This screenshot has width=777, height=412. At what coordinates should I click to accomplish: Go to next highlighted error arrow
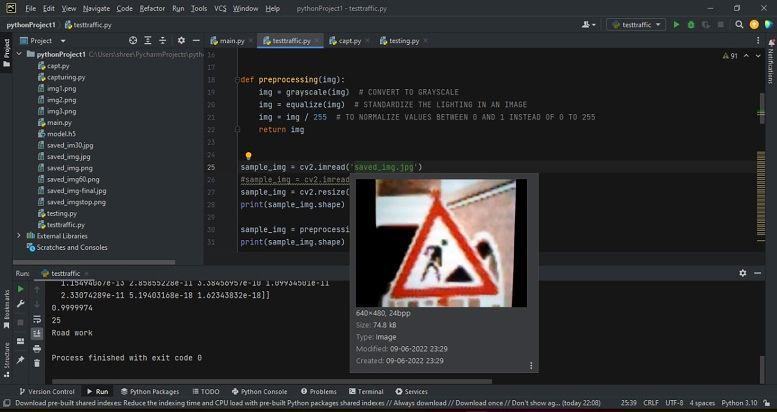758,56
